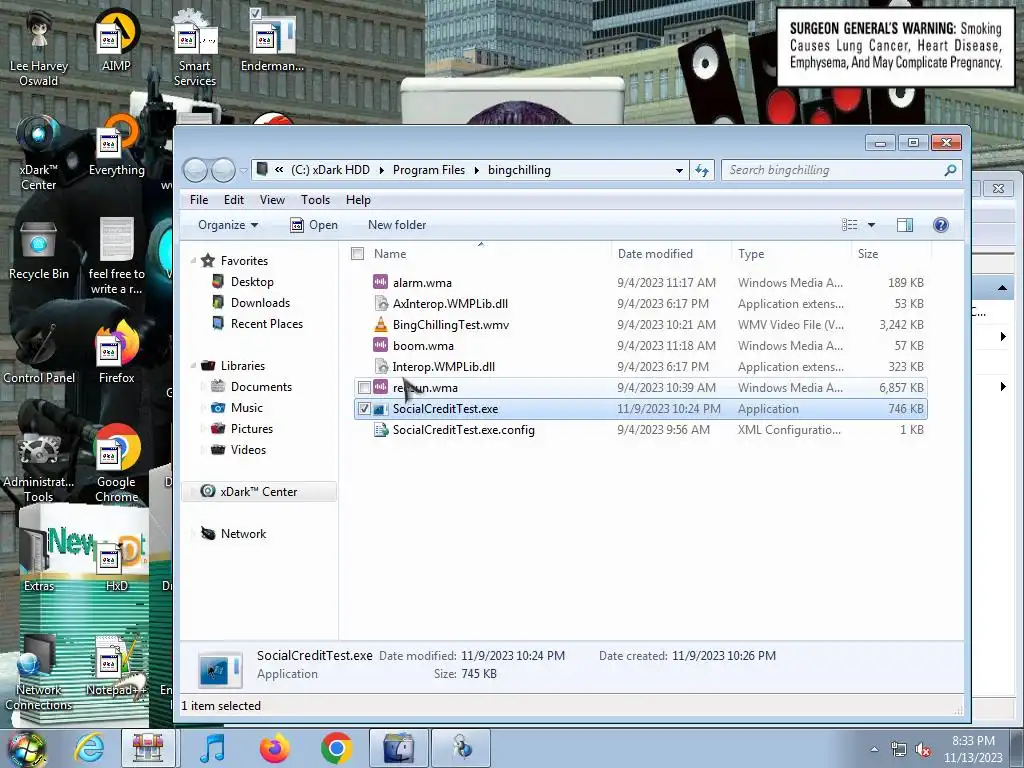Click the Open toolbar button
This screenshot has height=768, width=1024.
point(314,225)
